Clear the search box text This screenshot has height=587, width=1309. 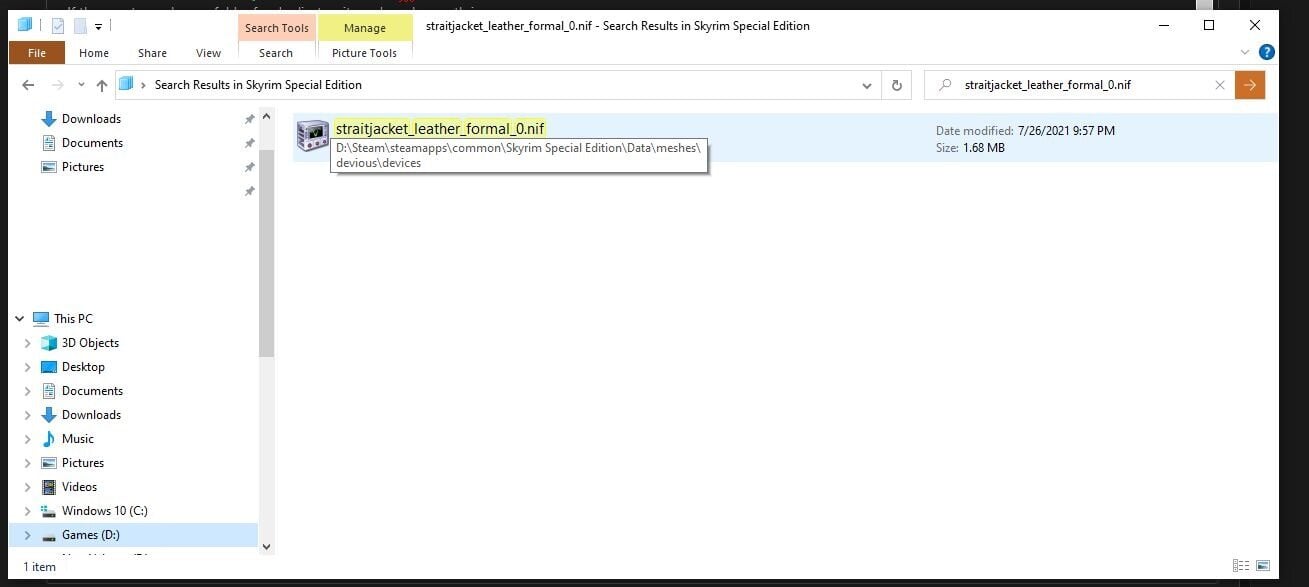pyautogui.click(x=1219, y=85)
